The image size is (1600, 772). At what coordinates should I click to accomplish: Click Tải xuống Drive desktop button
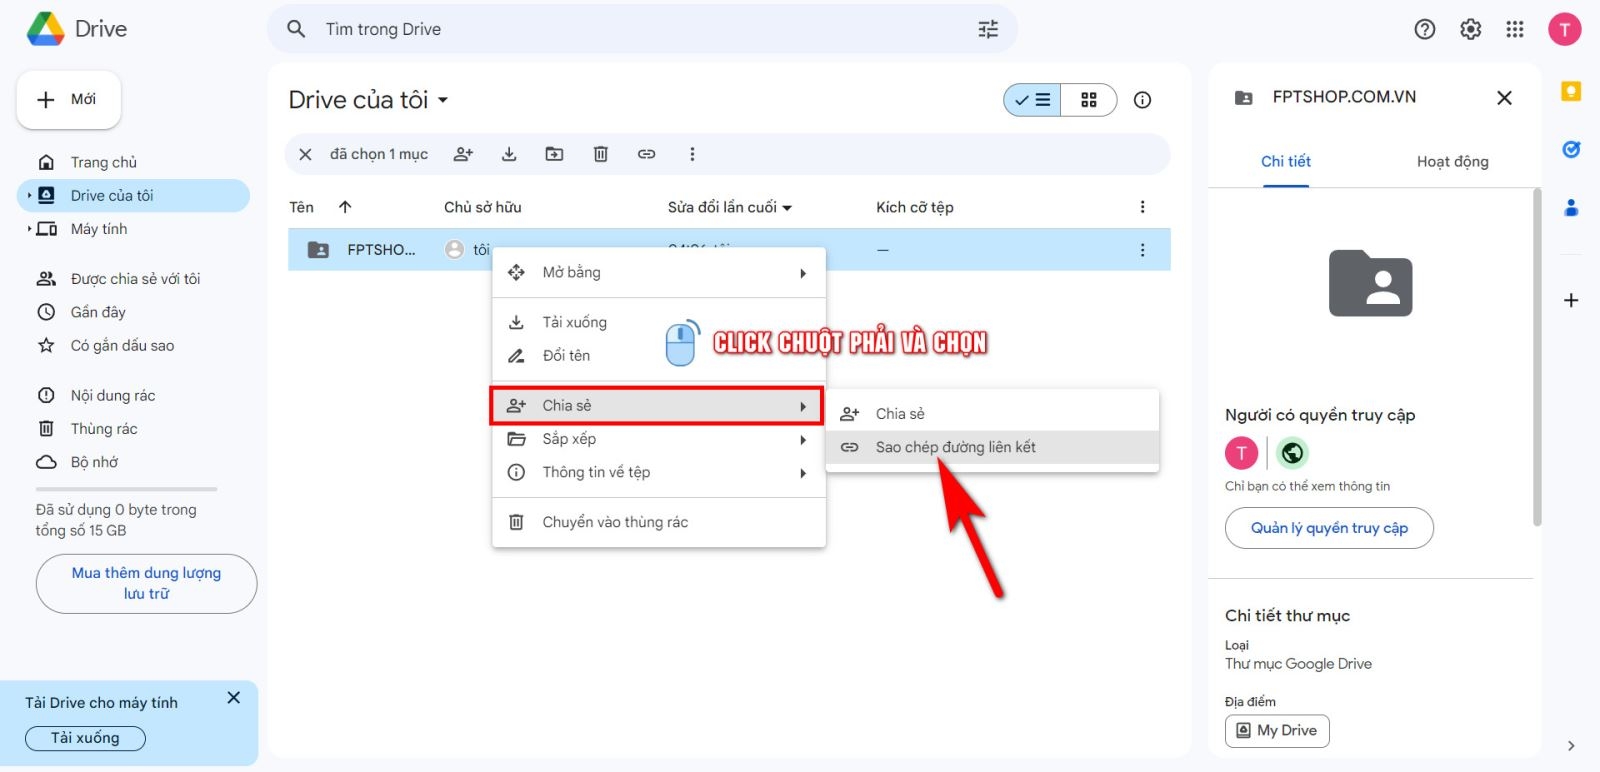pos(85,738)
